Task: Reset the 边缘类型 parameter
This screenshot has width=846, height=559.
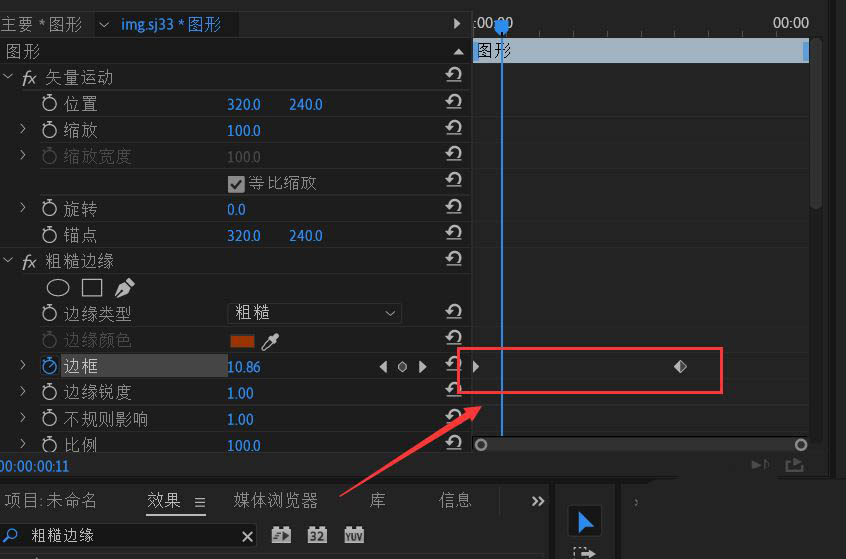Action: pos(454,311)
